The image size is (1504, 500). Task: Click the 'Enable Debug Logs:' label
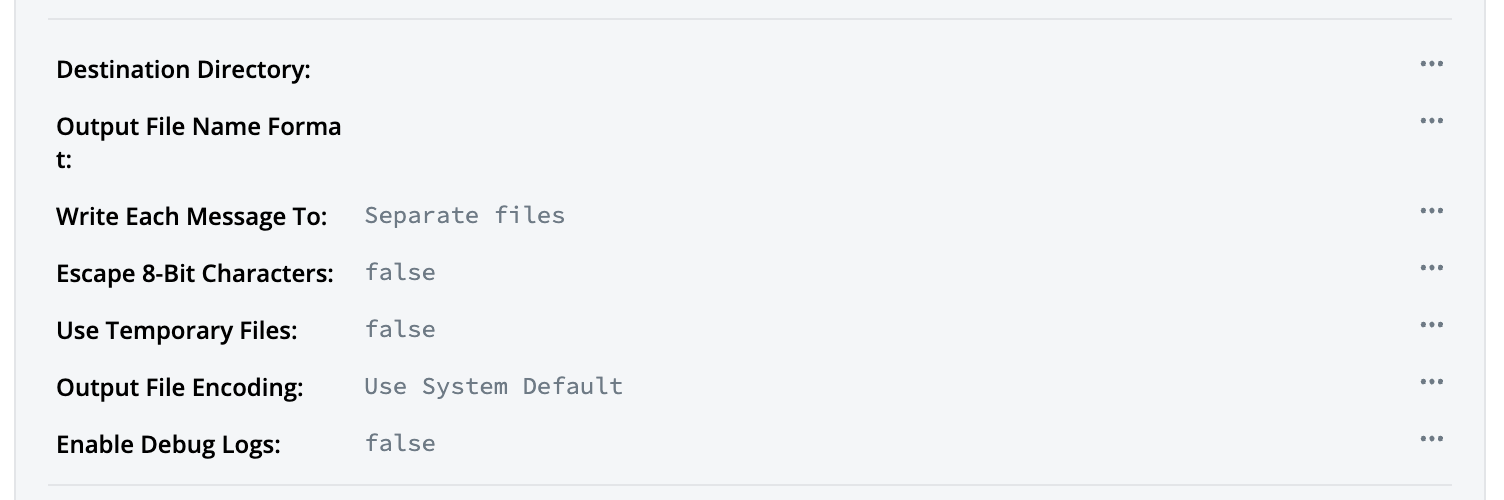pos(168,445)
